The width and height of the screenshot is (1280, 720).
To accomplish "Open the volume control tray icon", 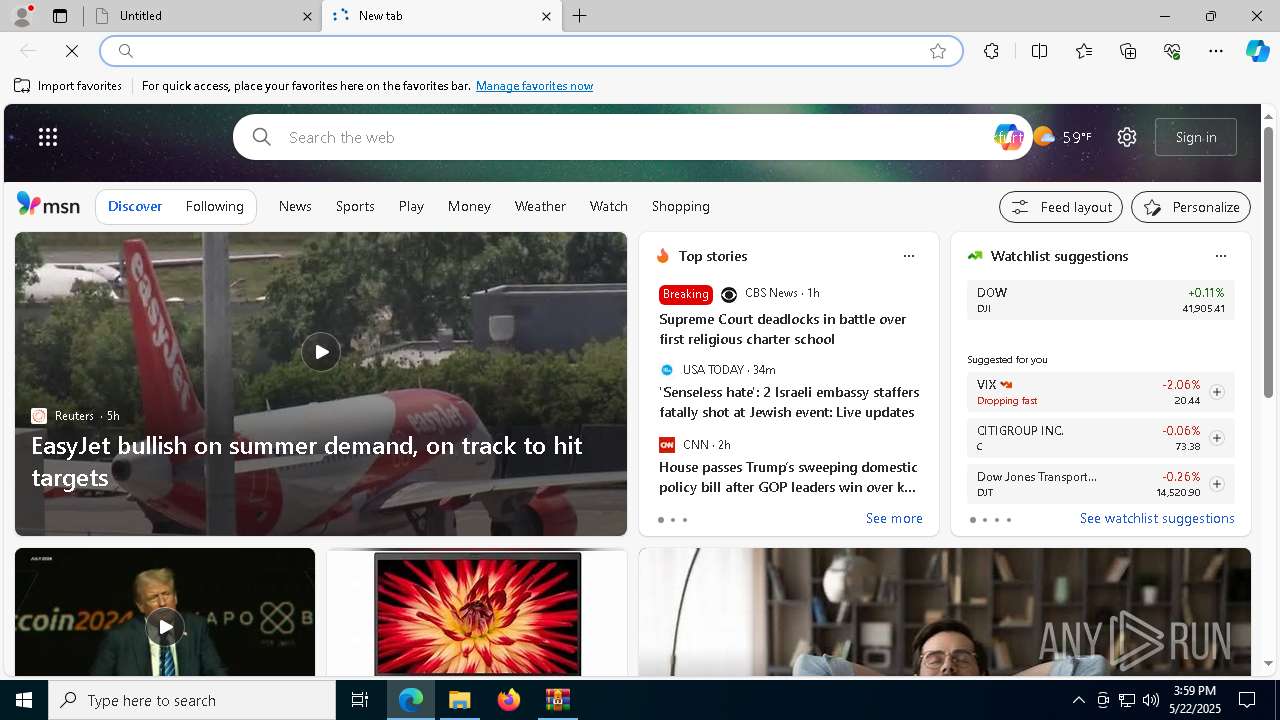I will (1150, 700).
